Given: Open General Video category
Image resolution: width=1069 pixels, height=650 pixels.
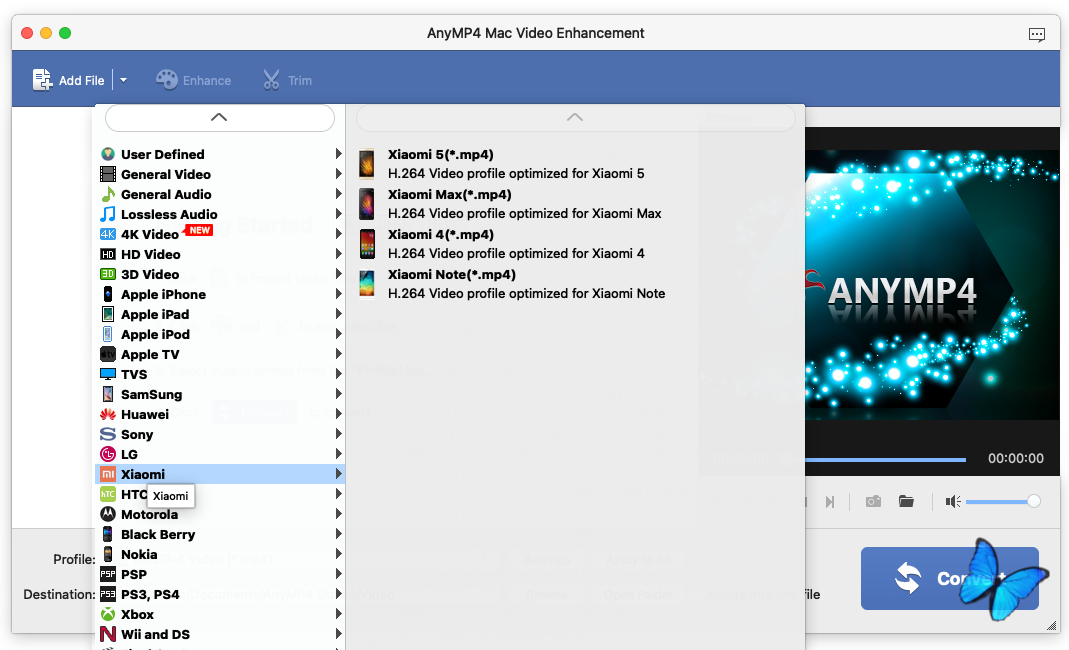Looking at the screenshot, I should [x=221, y=175].
